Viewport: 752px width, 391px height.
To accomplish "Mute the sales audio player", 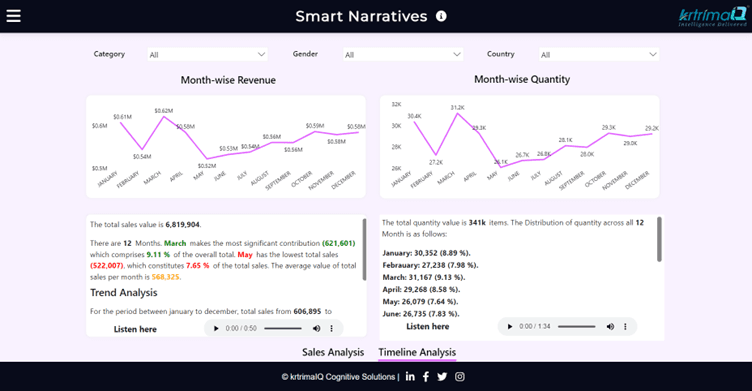I will 317,329.
